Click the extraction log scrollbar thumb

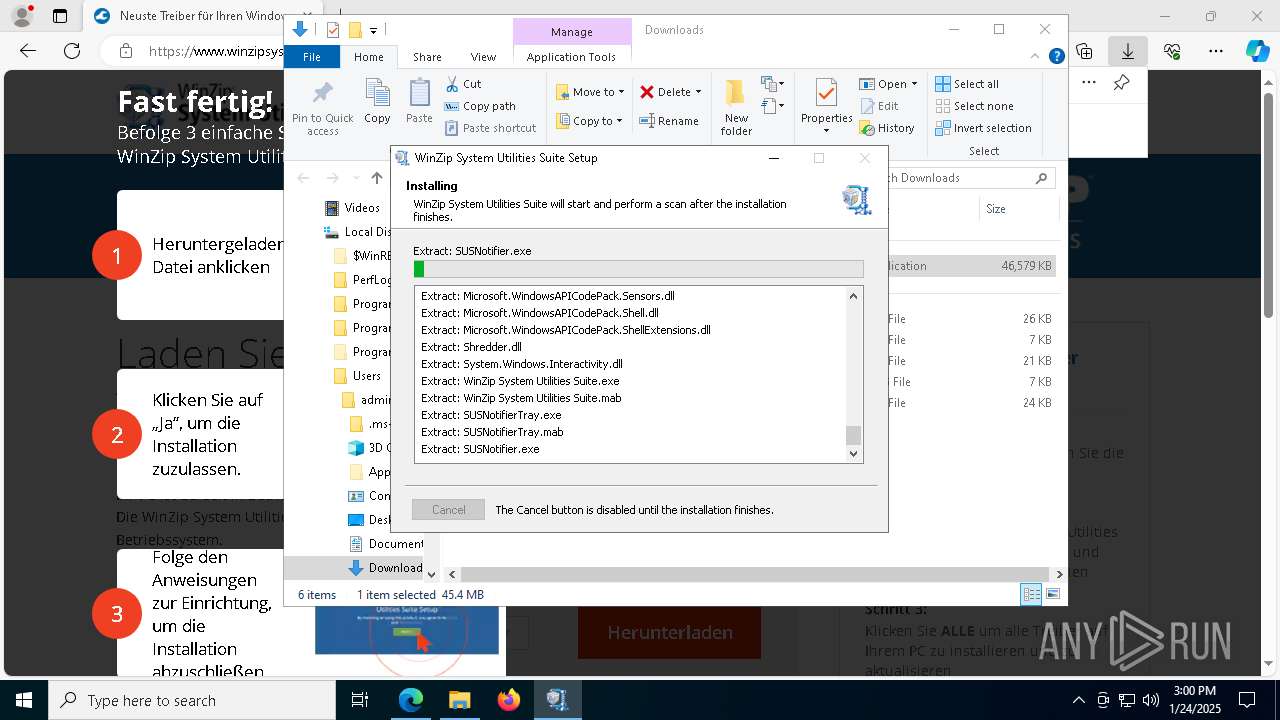[x=853, y=435]
